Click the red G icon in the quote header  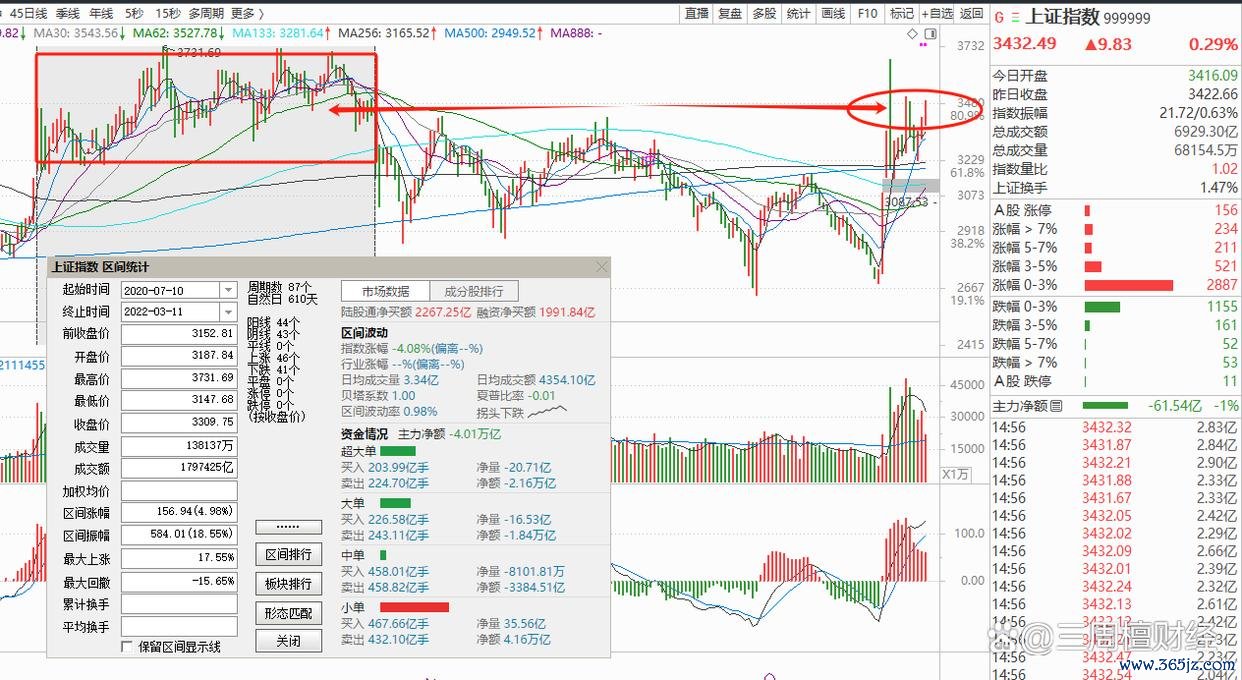tap(999, 17)
